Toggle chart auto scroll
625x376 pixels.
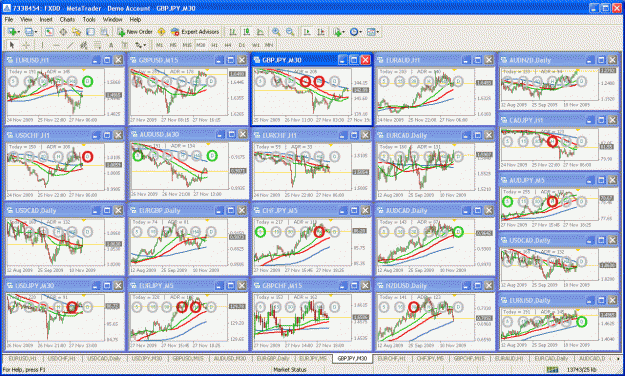click(307, 32)
